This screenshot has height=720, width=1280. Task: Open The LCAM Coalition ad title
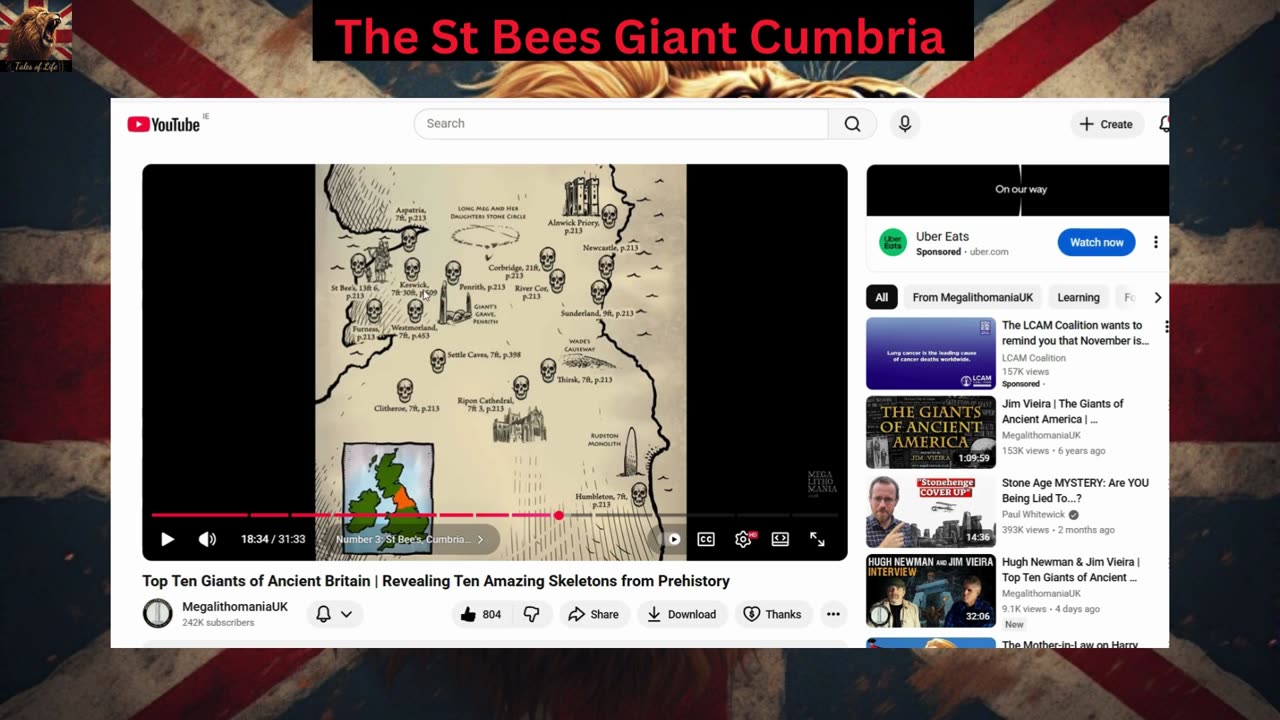click(x=1075, y=333)
